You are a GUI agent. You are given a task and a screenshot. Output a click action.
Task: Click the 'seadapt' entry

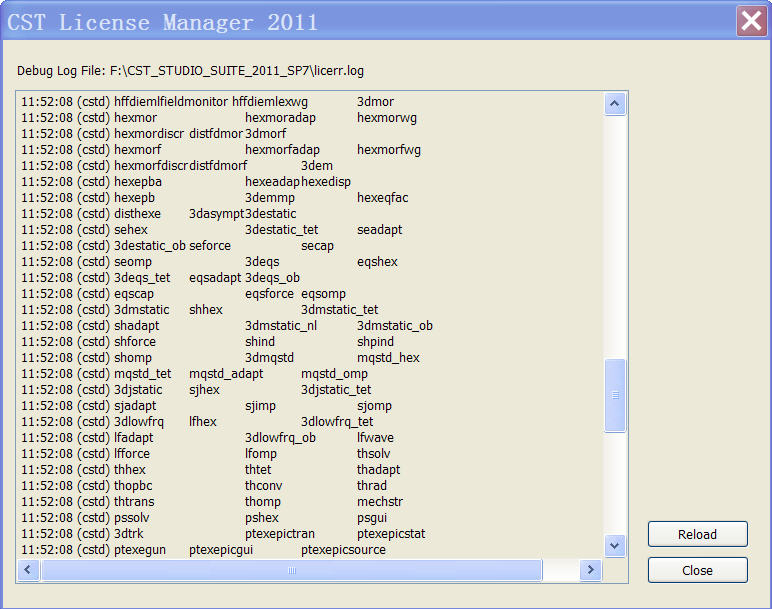[x=380, y=230]
